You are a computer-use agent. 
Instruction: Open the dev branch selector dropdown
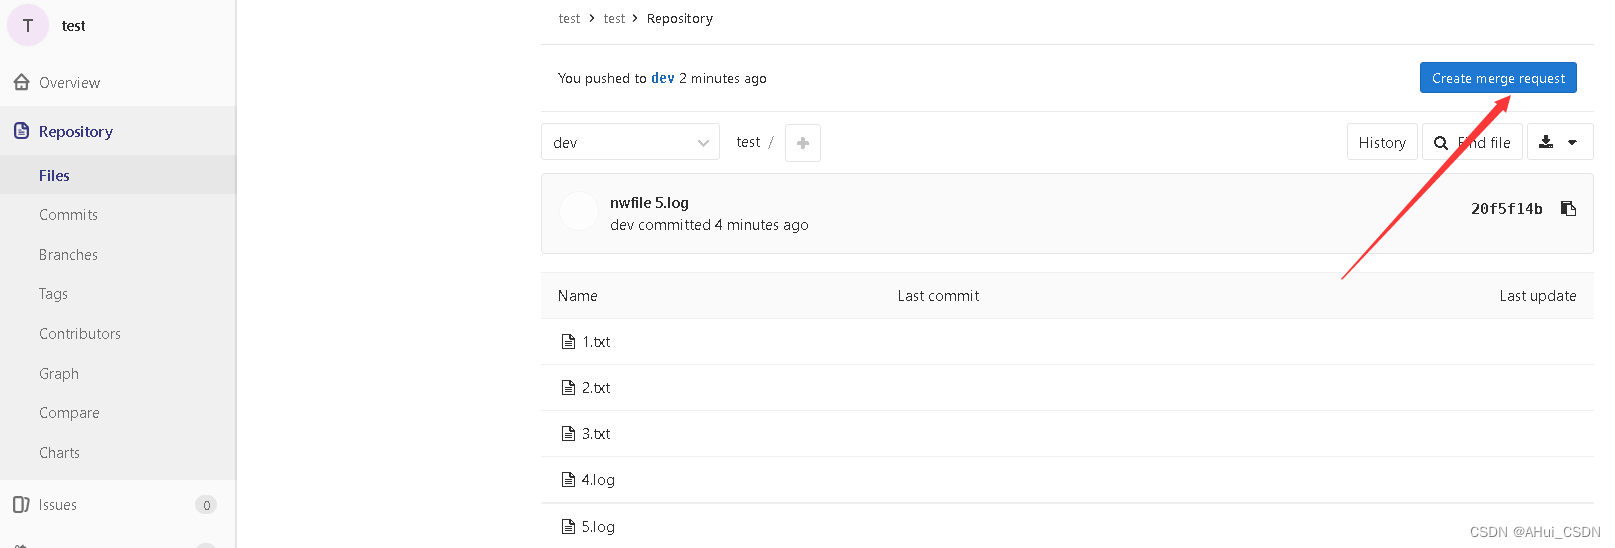(x=630, y=143)
